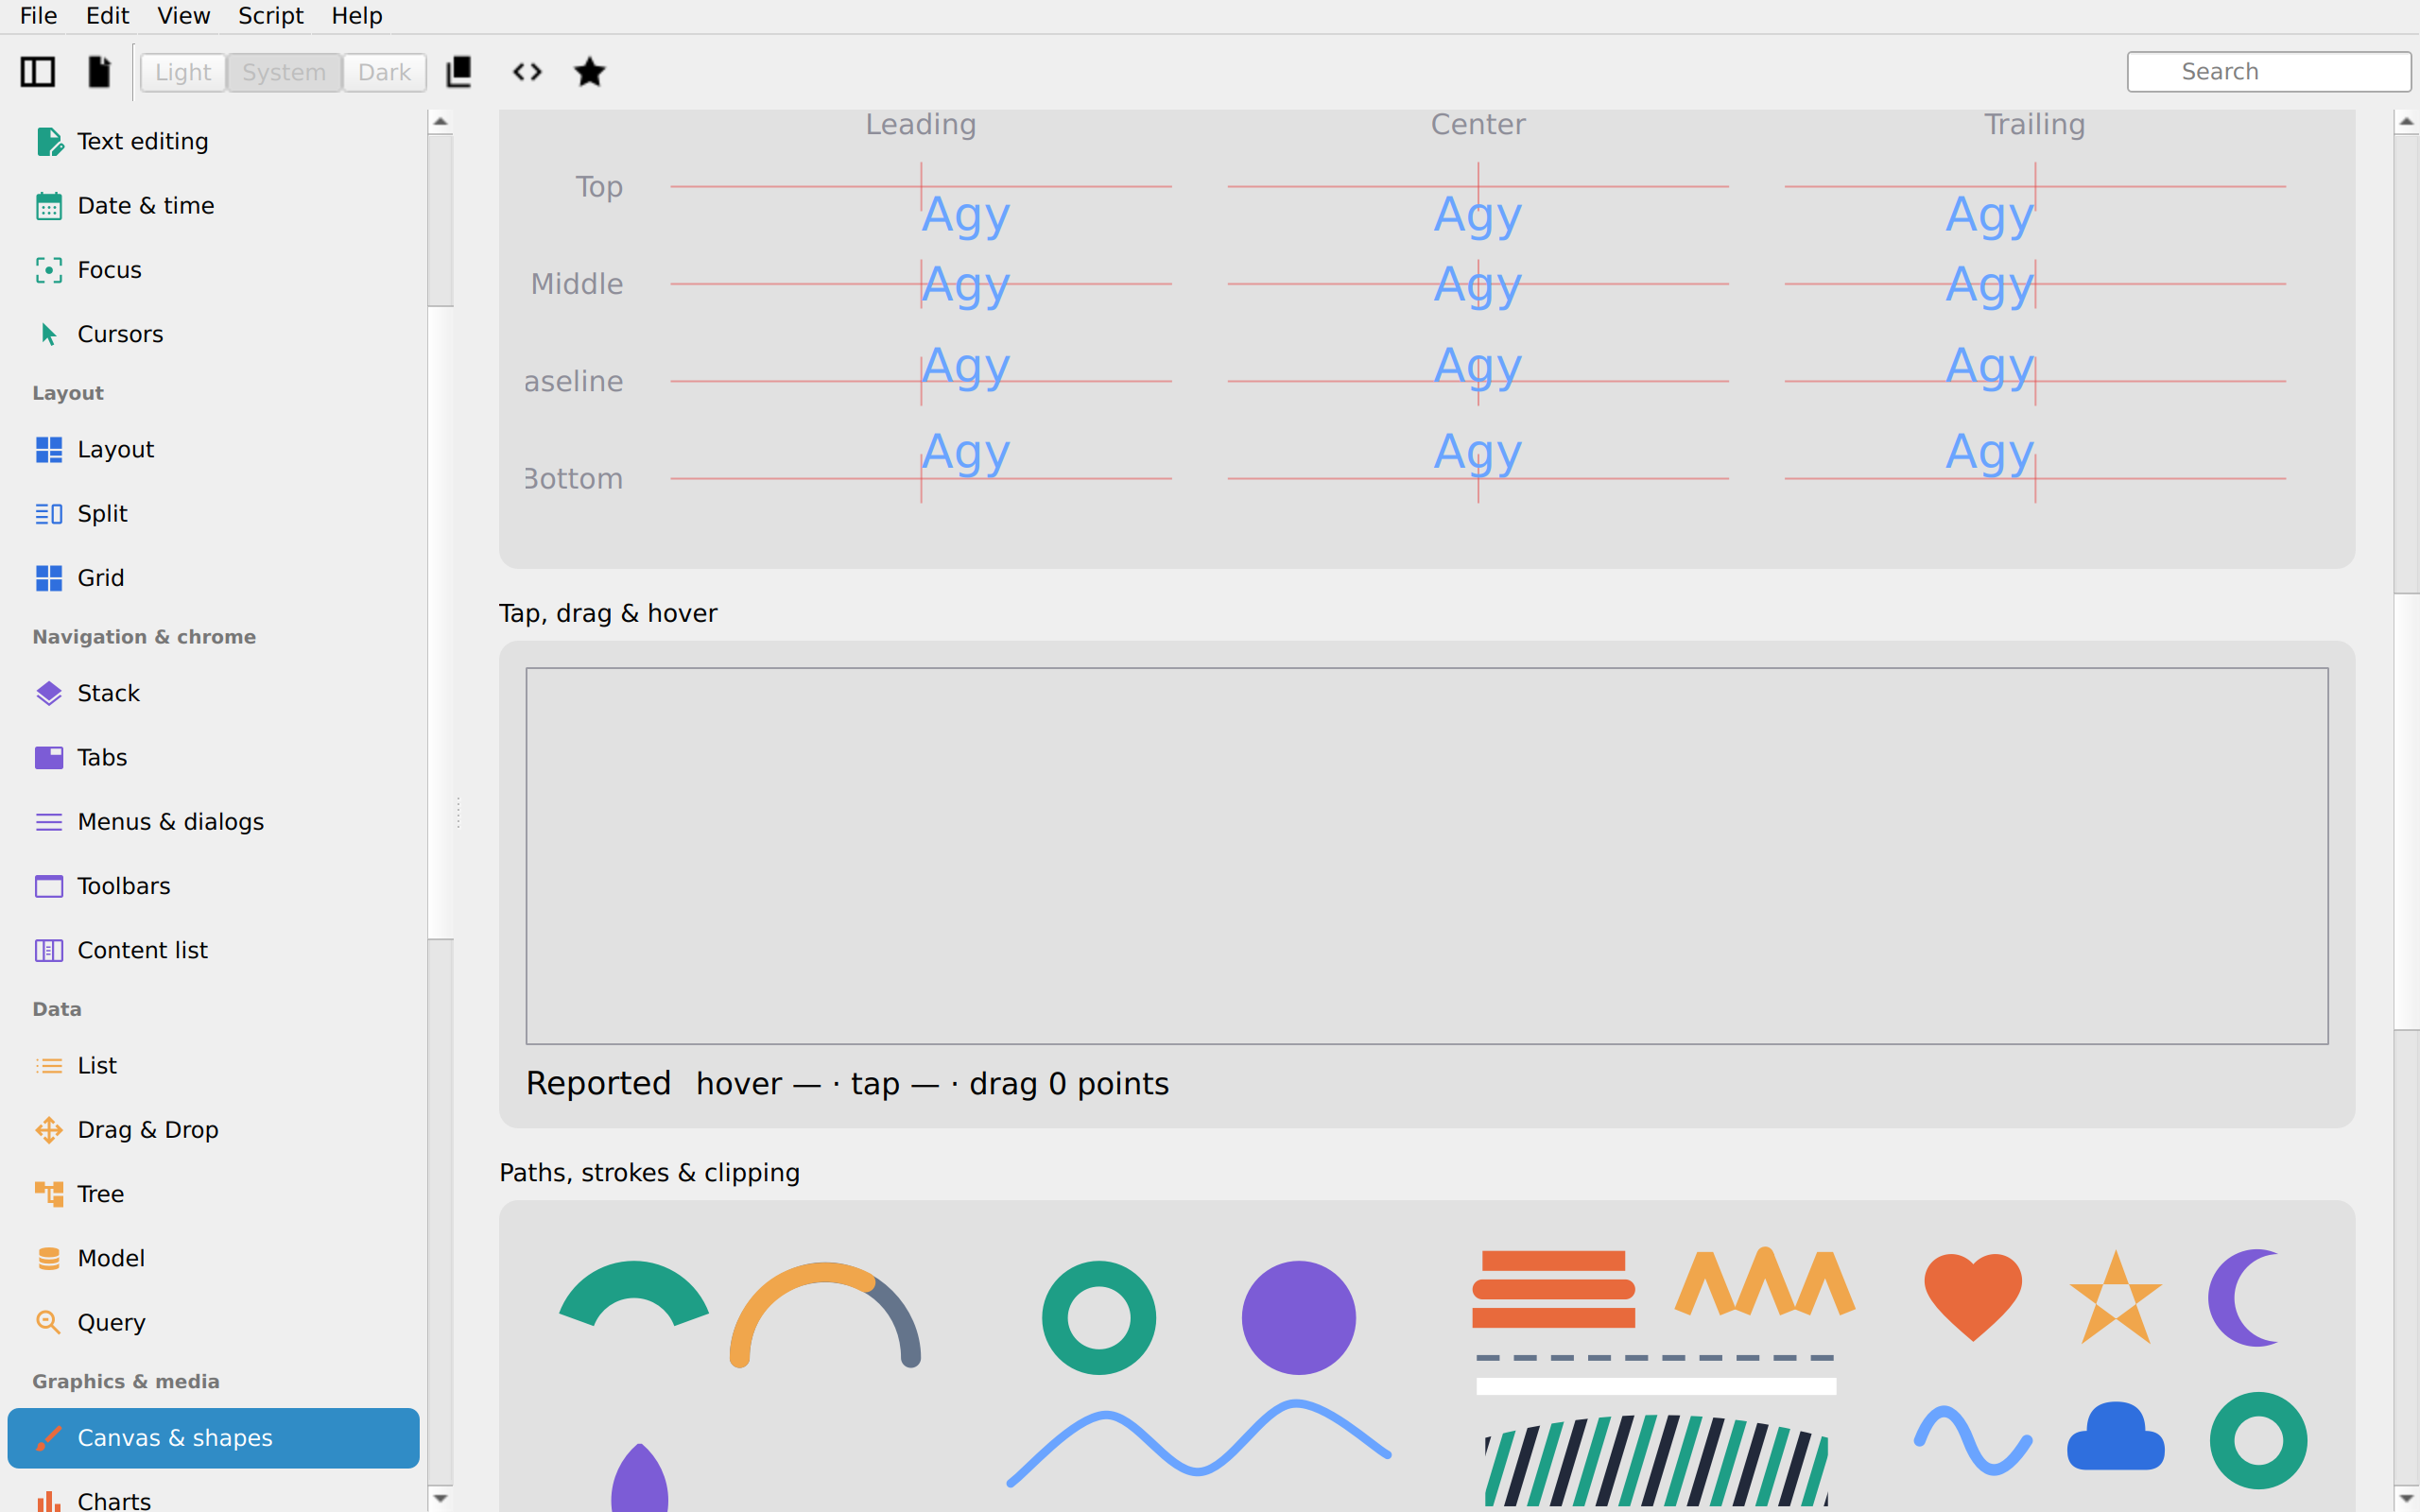The image size is (2420, 1512).
Task: Open the Content list item
Action: tap(213, 950)
